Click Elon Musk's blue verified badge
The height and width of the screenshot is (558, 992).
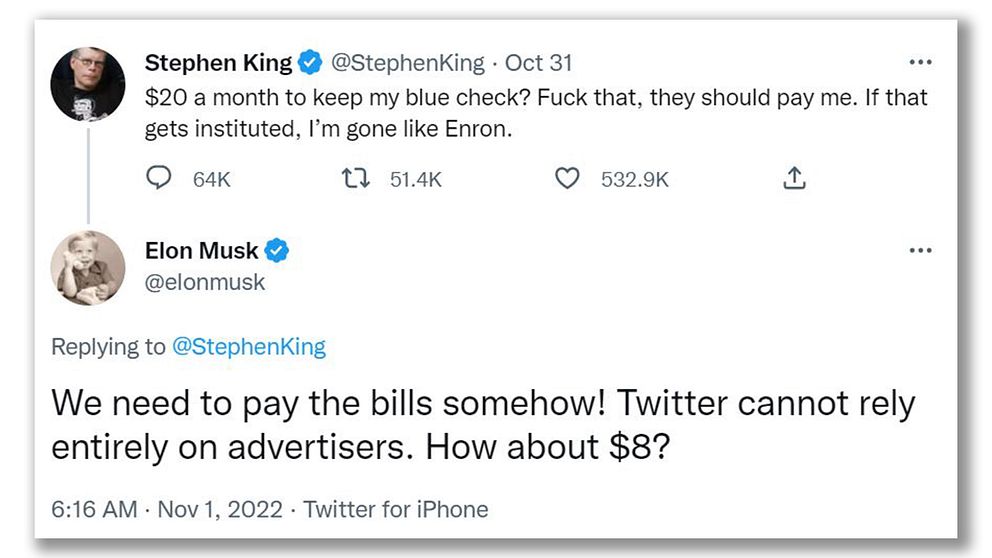277,251
